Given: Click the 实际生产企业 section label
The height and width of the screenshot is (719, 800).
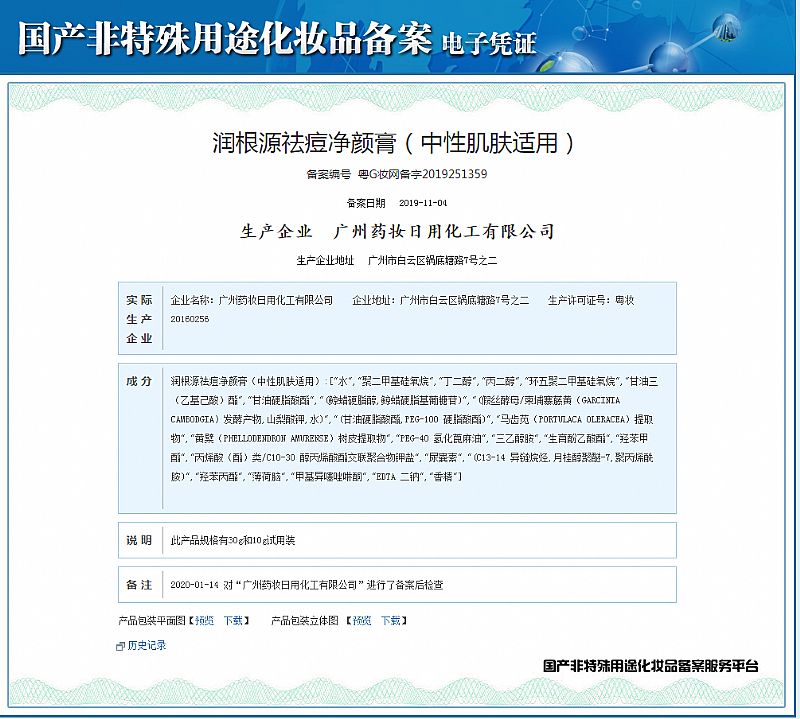Looking at the screenshot, I should click(x=139, y=319).
